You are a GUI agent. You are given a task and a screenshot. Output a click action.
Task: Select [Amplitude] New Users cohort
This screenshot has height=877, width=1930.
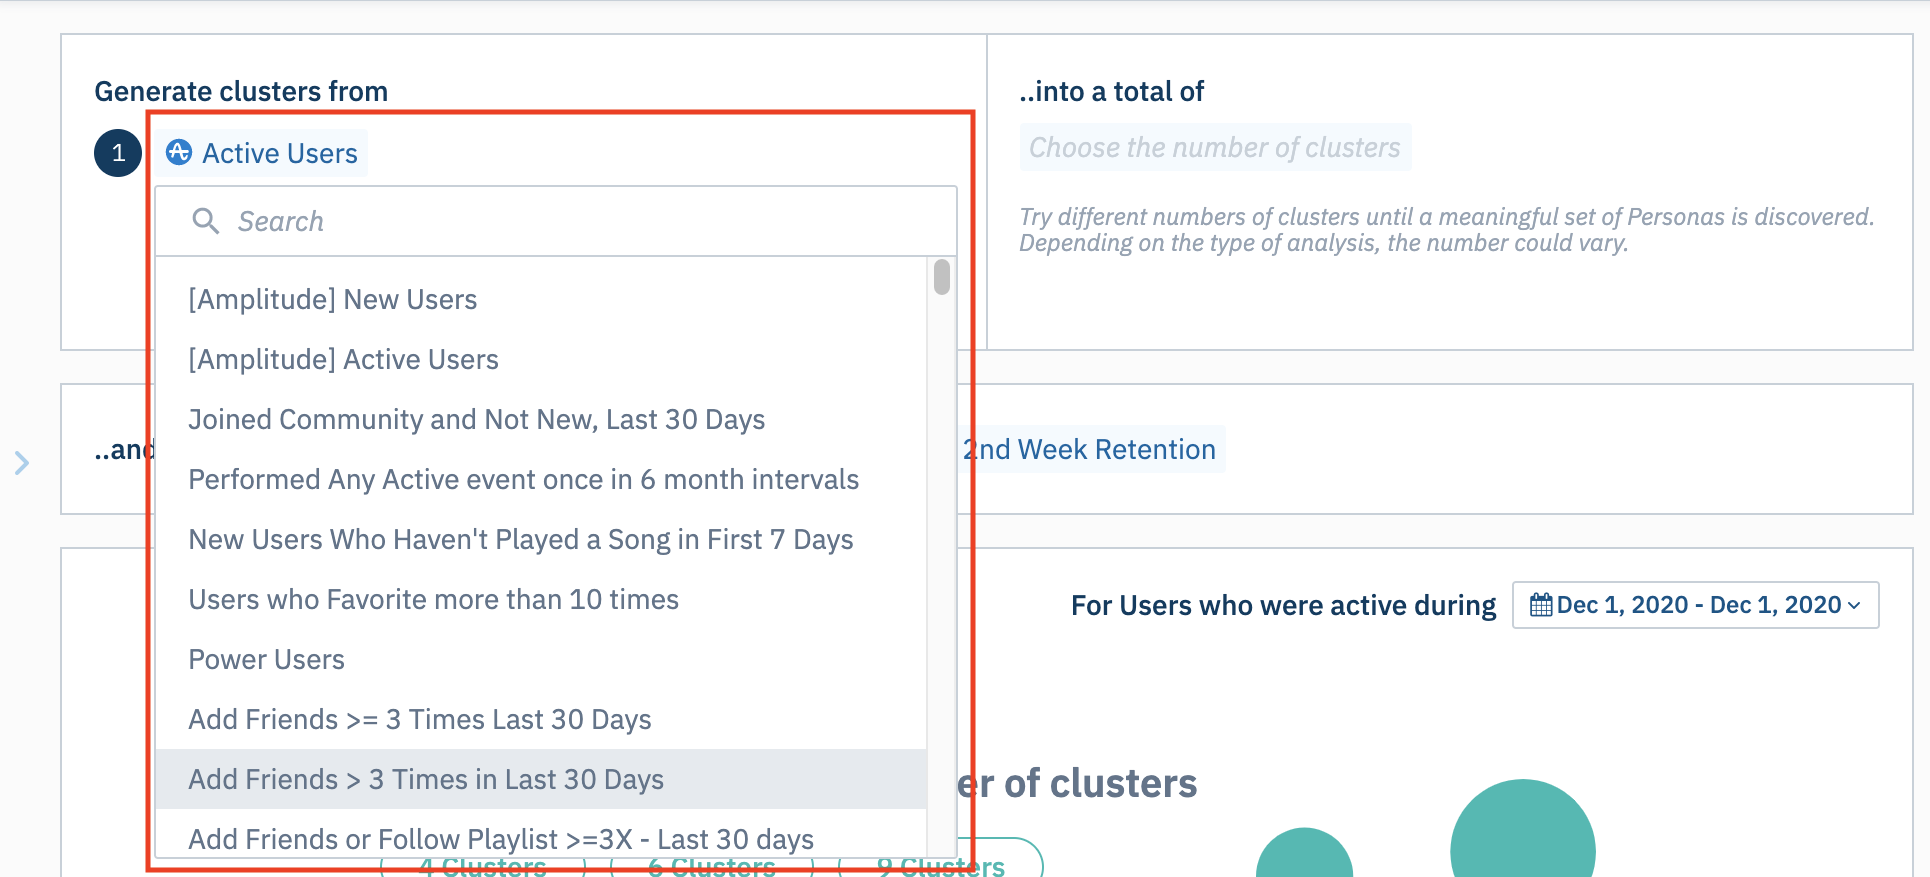pos(333,299)
